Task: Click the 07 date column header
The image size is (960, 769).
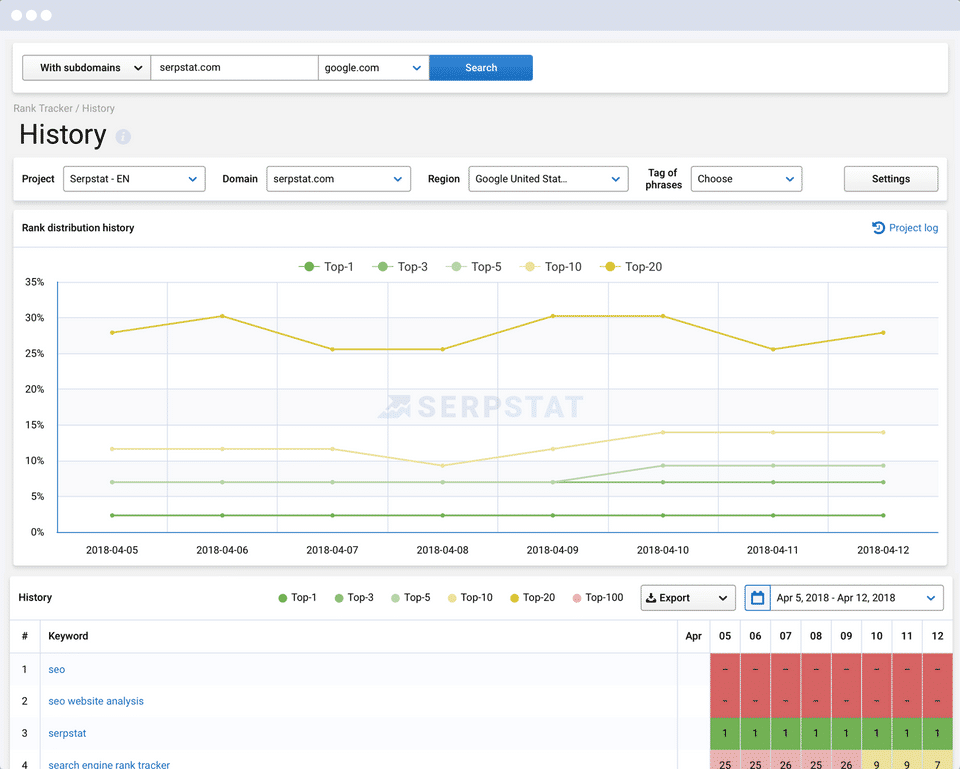Action: 786,636
